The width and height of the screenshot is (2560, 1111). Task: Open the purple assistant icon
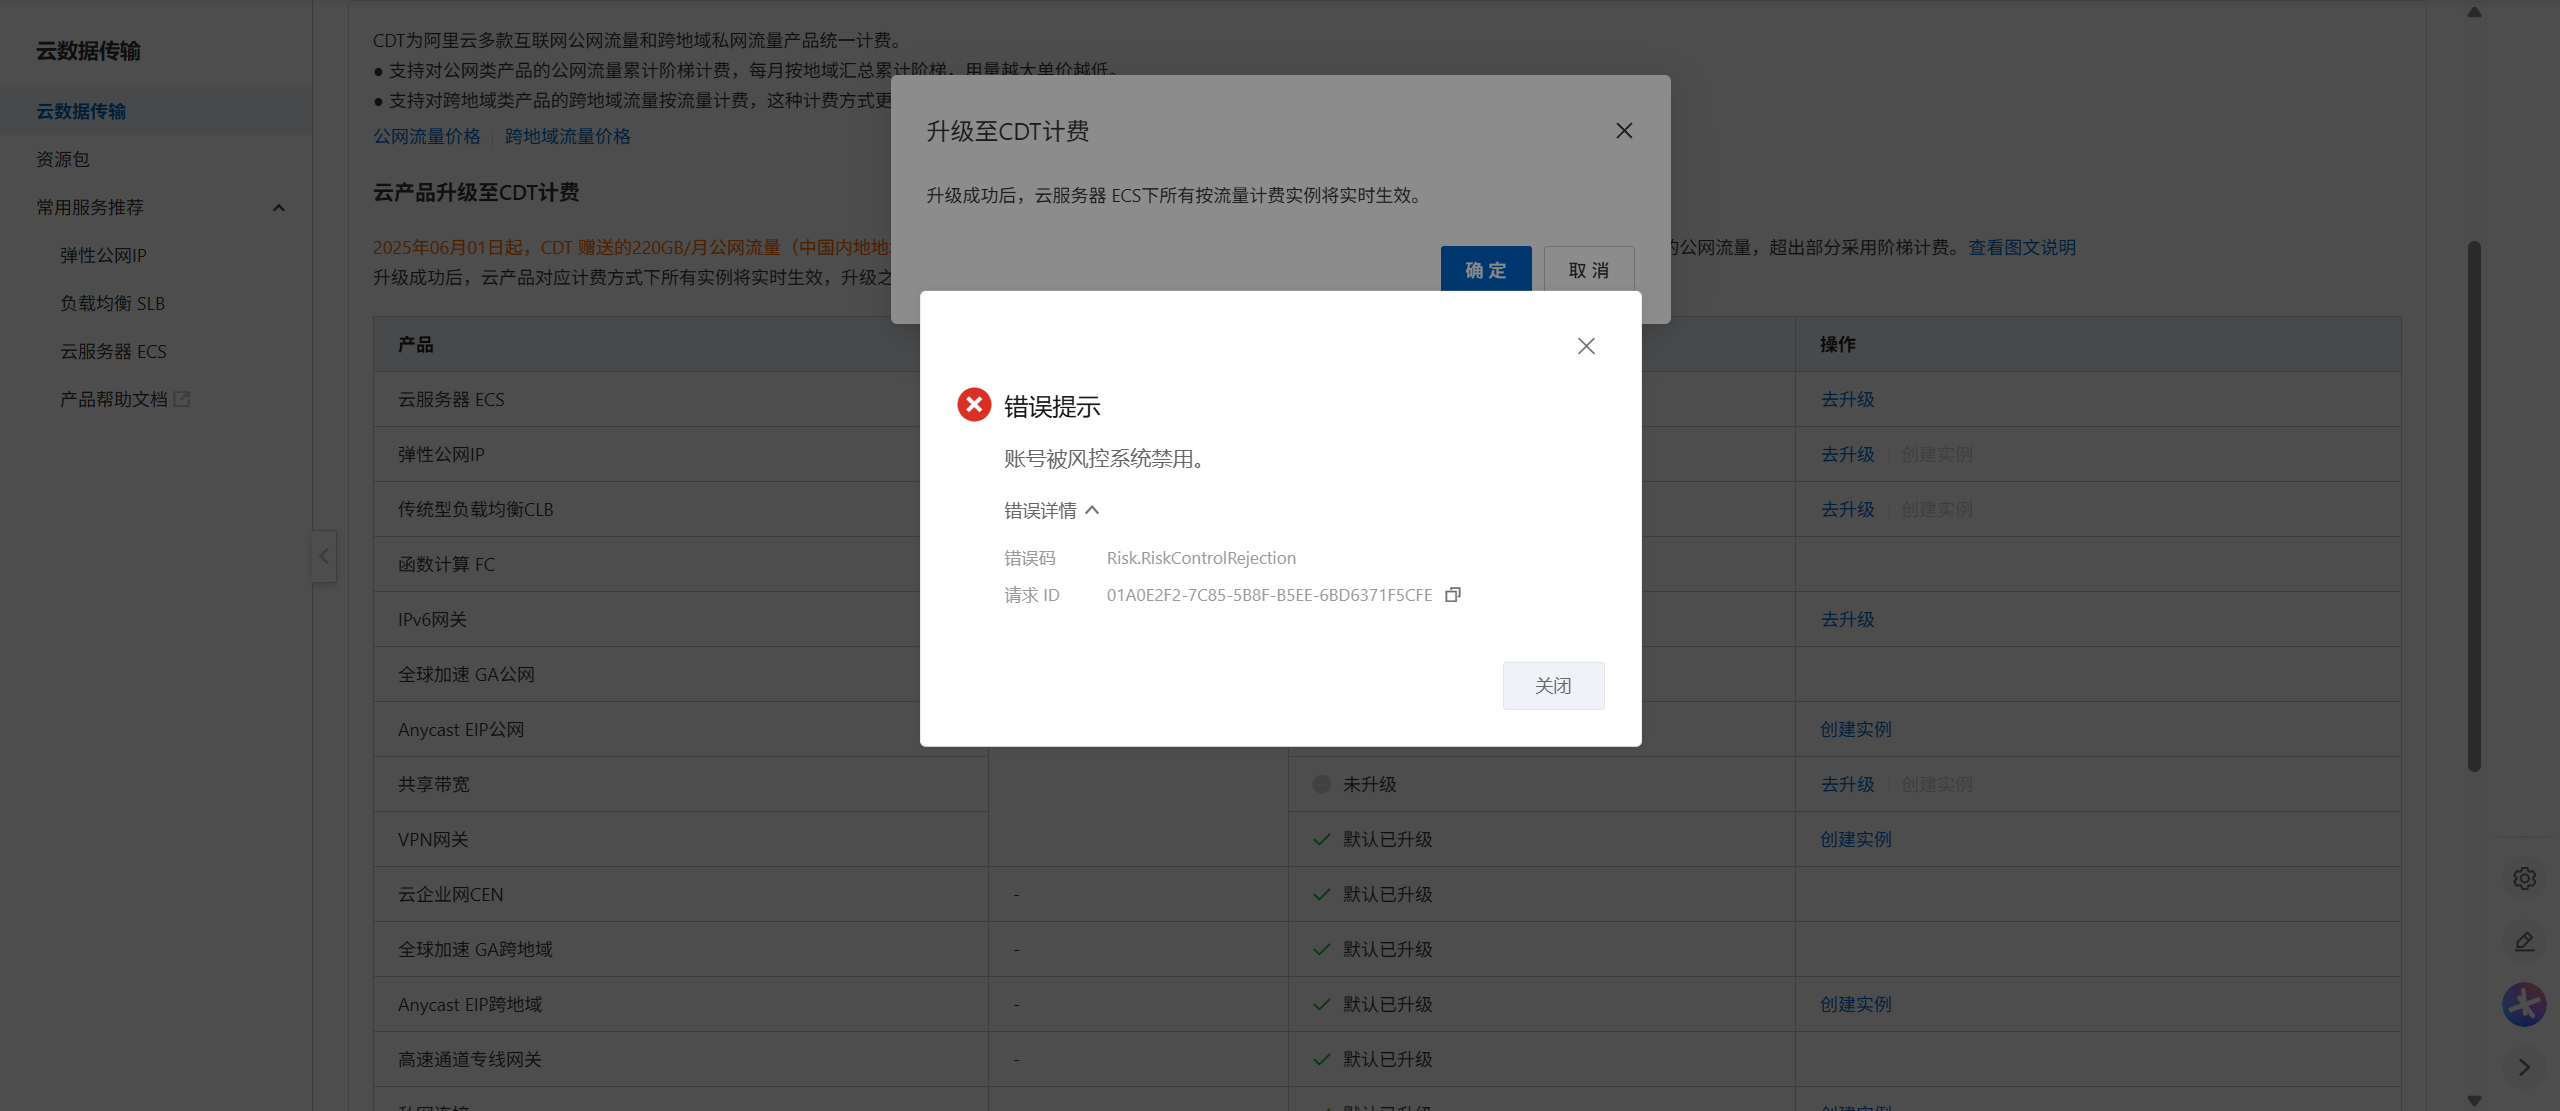click(x=2524, y=1005)
